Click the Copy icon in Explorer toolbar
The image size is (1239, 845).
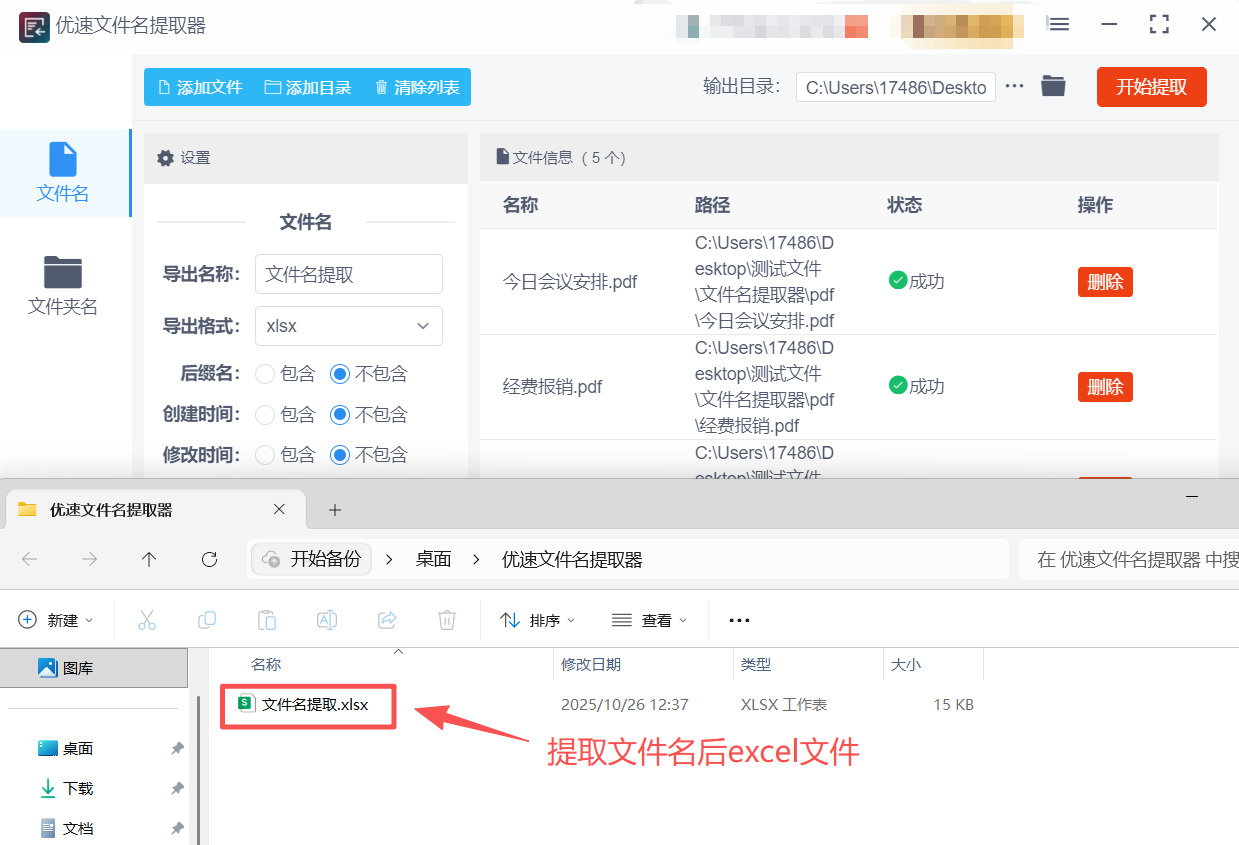pos(207,620)
